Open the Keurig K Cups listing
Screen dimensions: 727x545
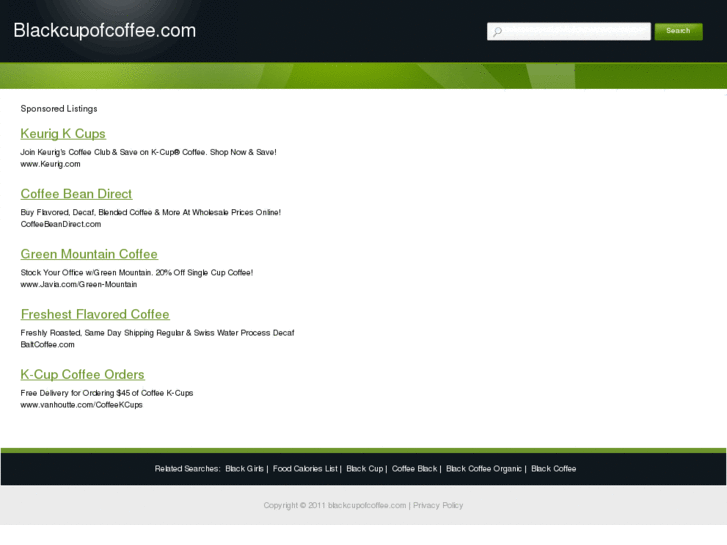(63, 134)
